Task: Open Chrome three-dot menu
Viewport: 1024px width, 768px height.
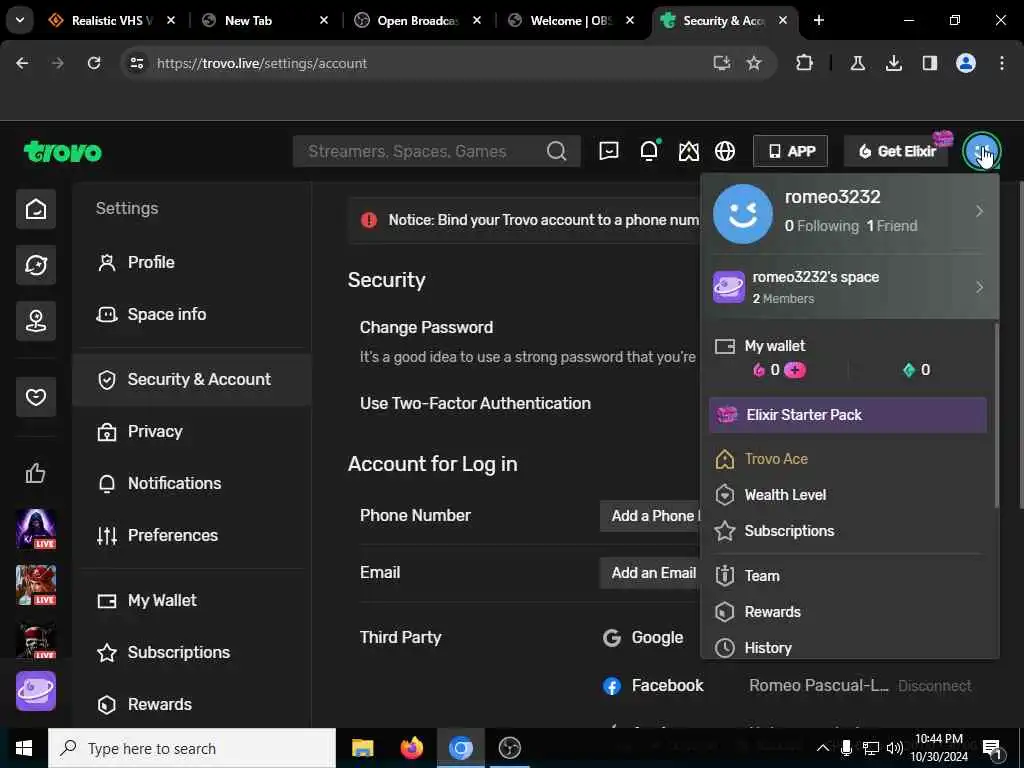Action: pyautogui.click(x=1002, y=63)
